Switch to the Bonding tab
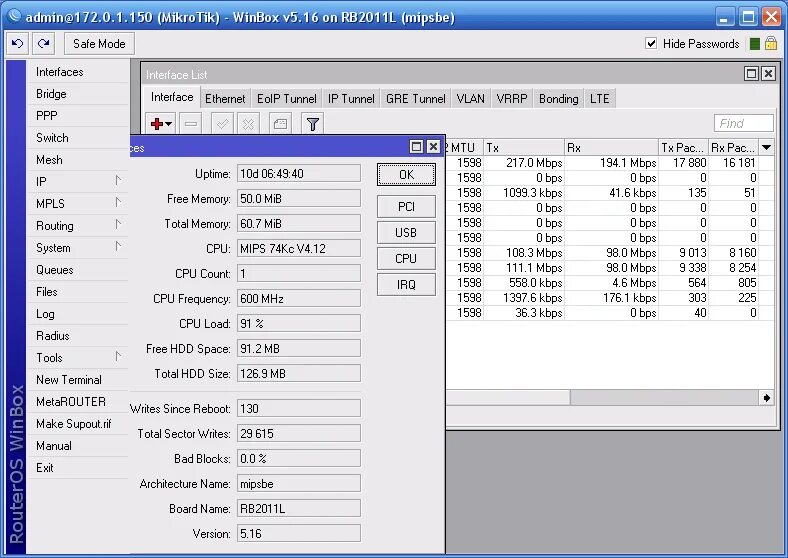The image size is (788, 558). (559, 99)
